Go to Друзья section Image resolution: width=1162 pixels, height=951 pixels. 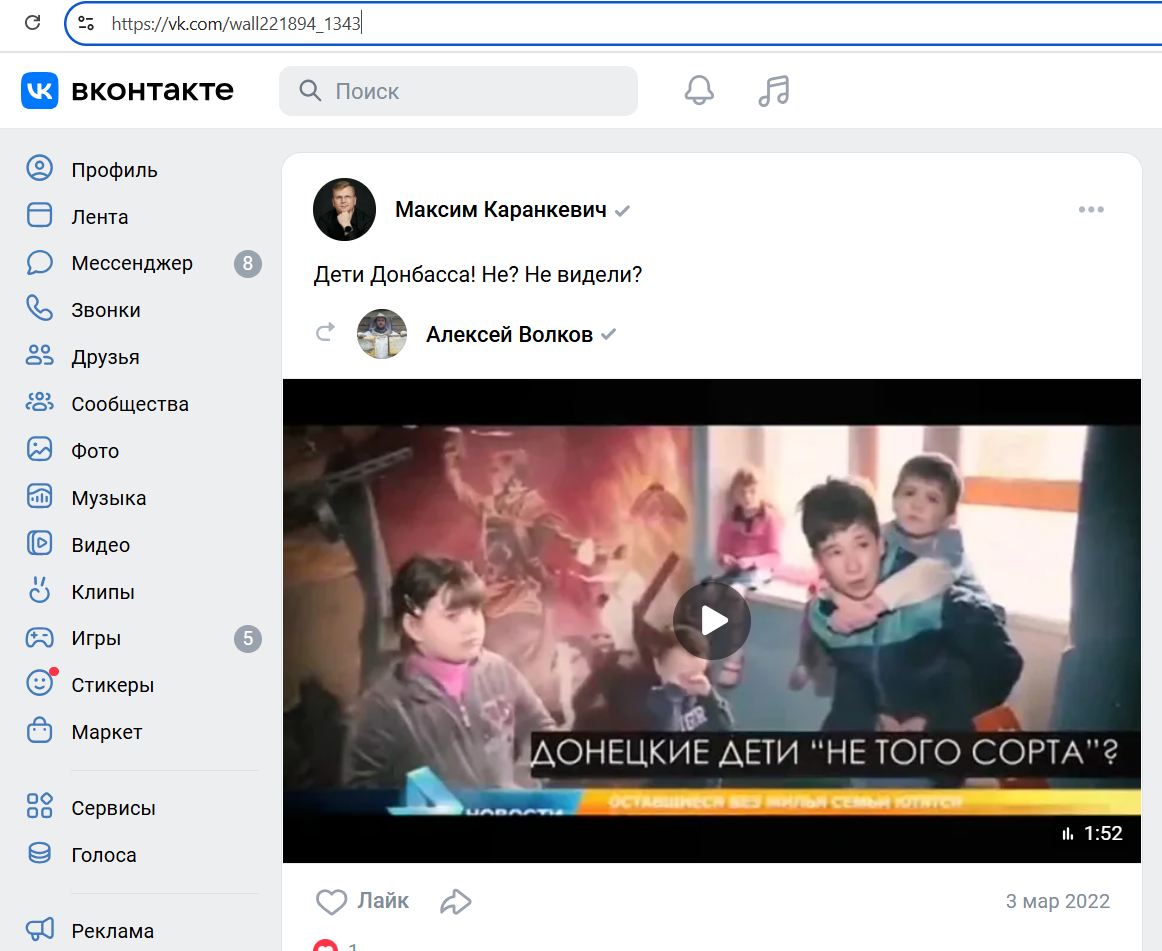click(x=105, y=357)
